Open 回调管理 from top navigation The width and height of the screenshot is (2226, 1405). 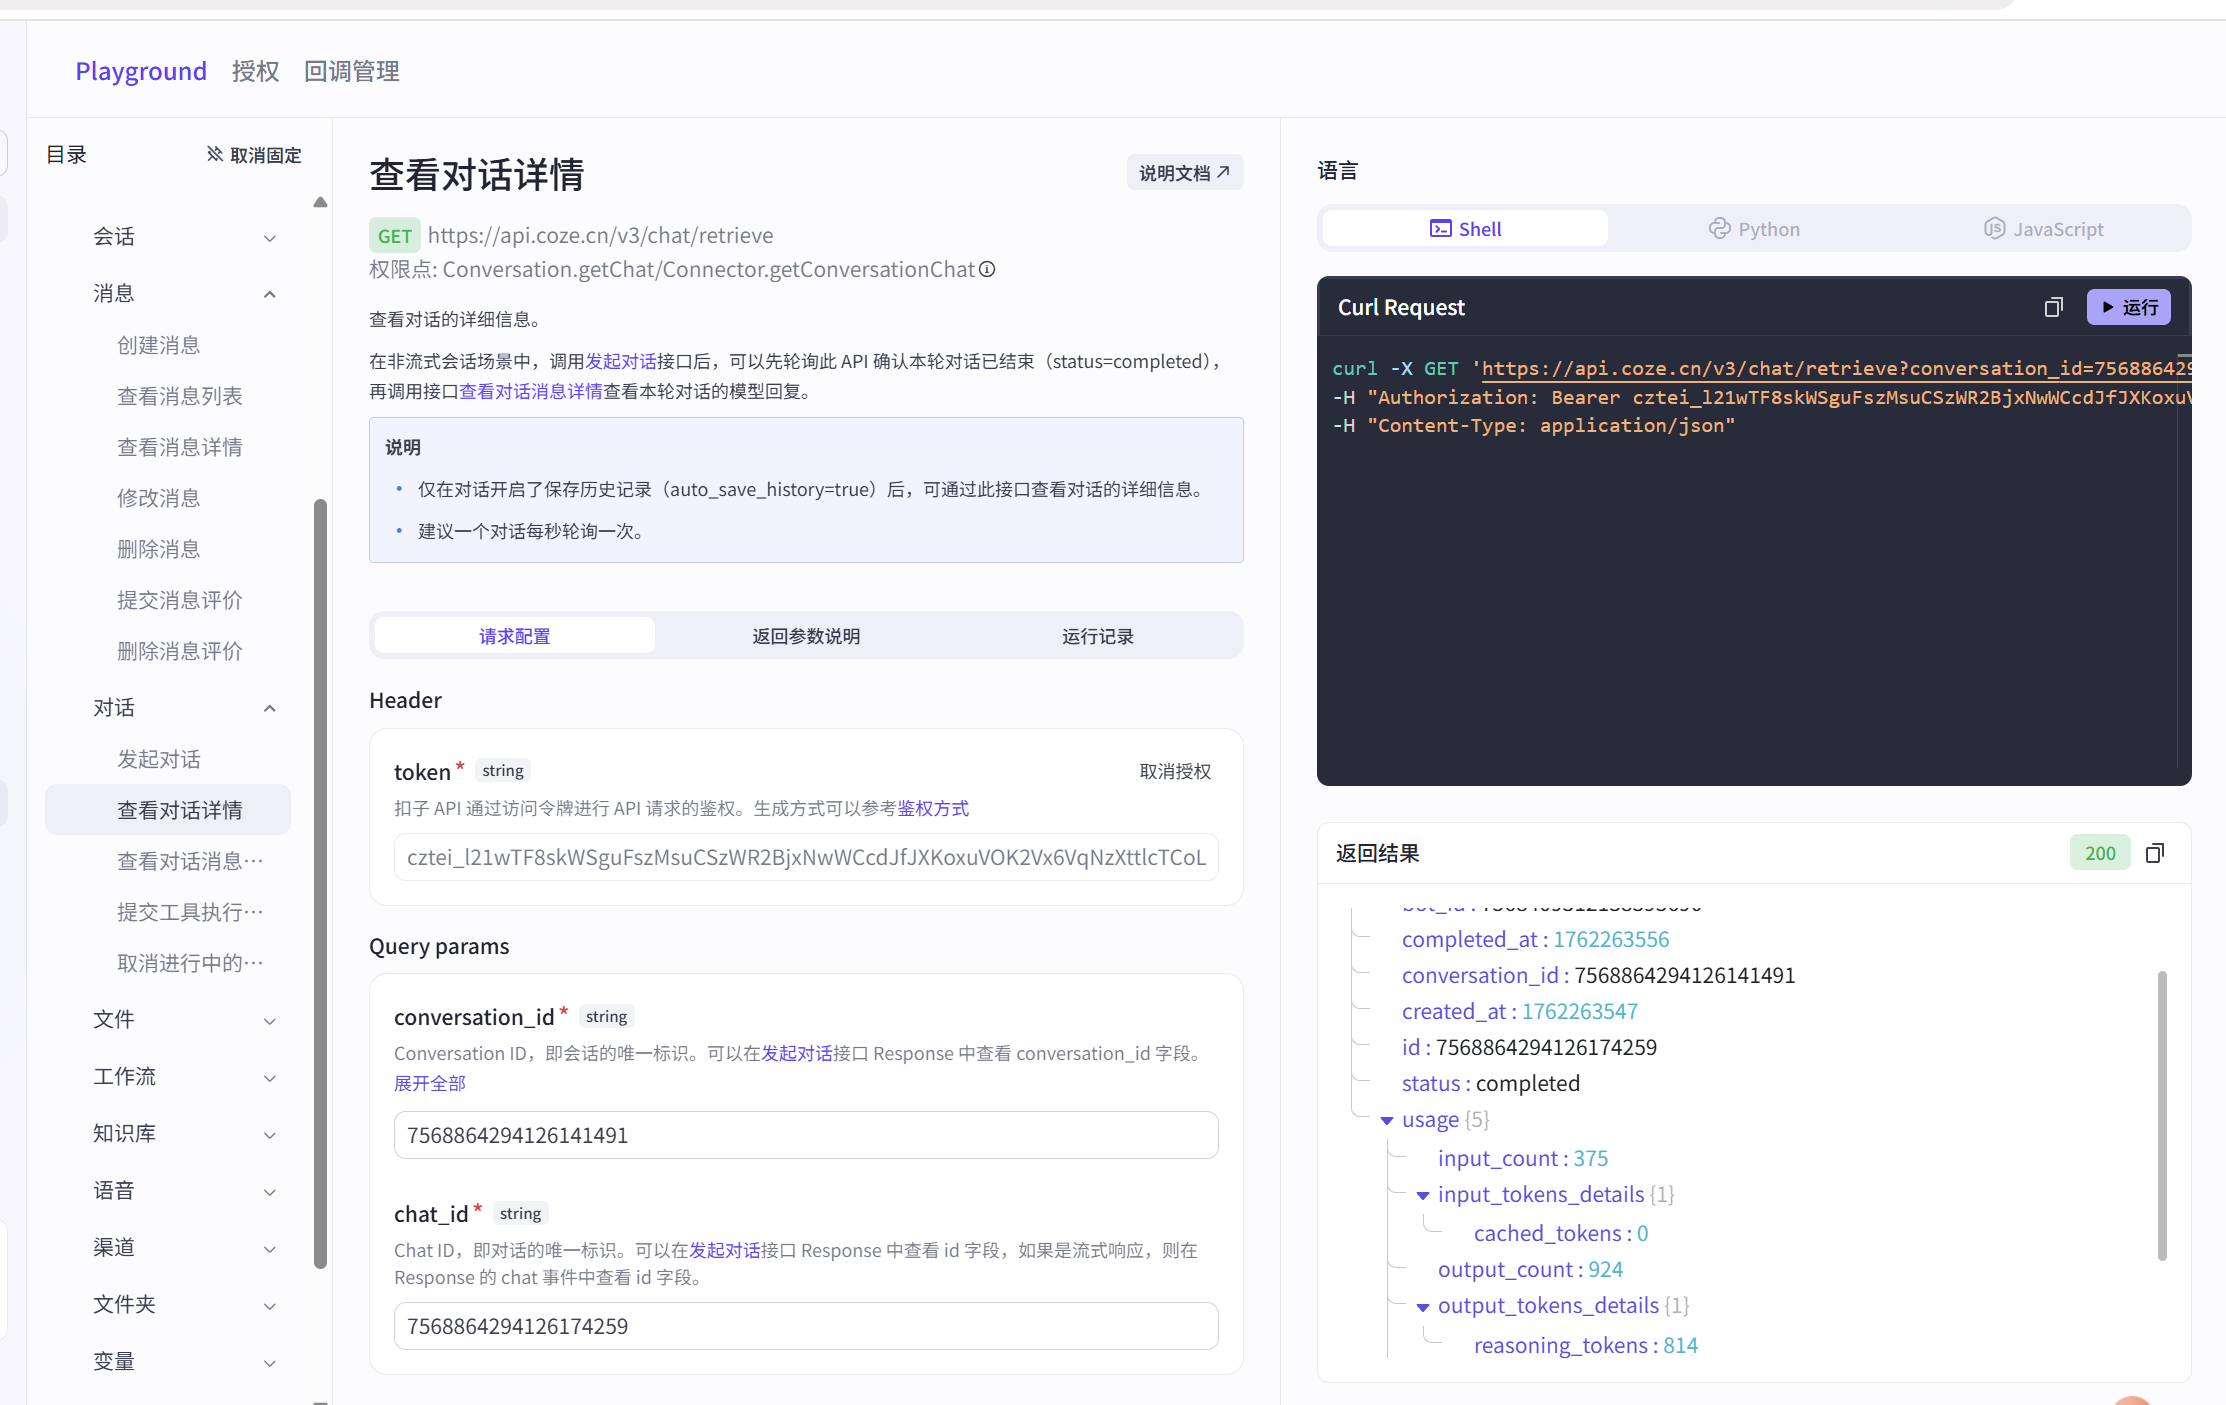351,70
